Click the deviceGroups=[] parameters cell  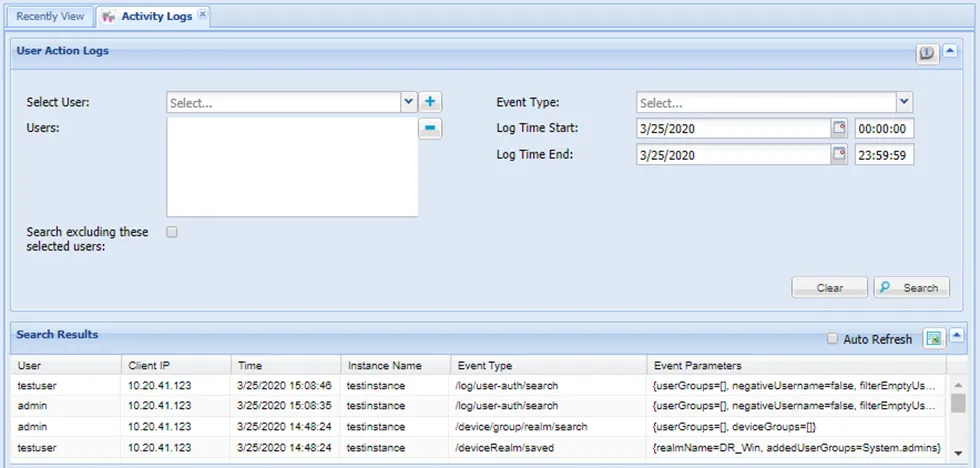tap(796, 427)
